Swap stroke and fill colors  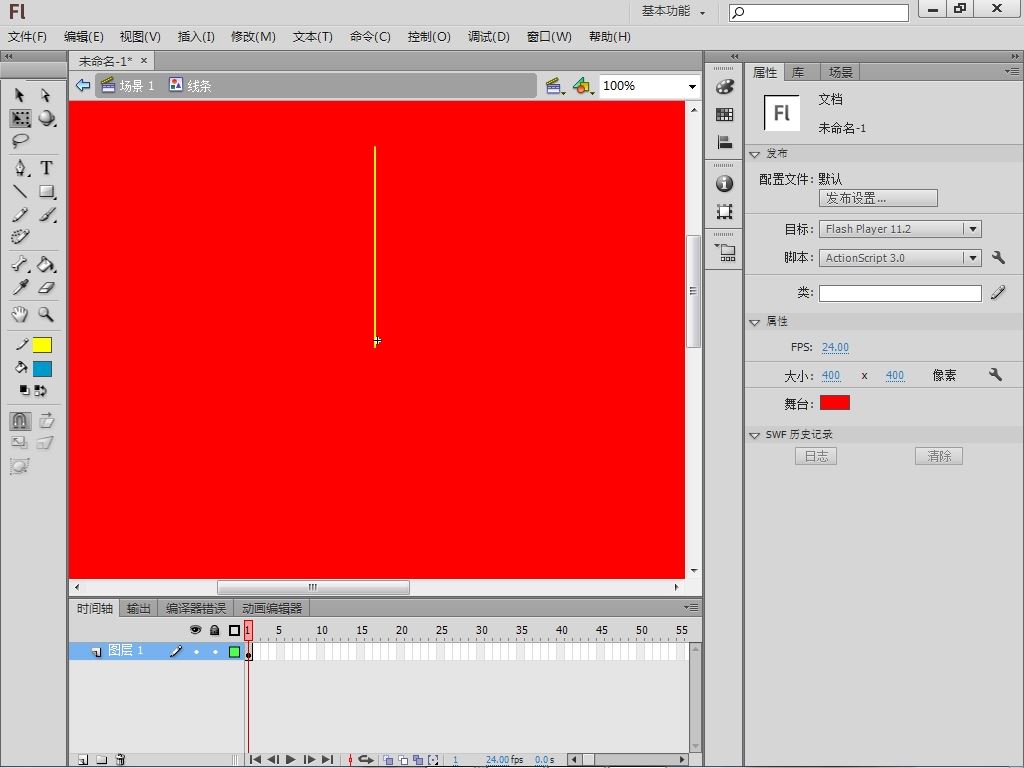pyautogui.click(x=40, y=391)
